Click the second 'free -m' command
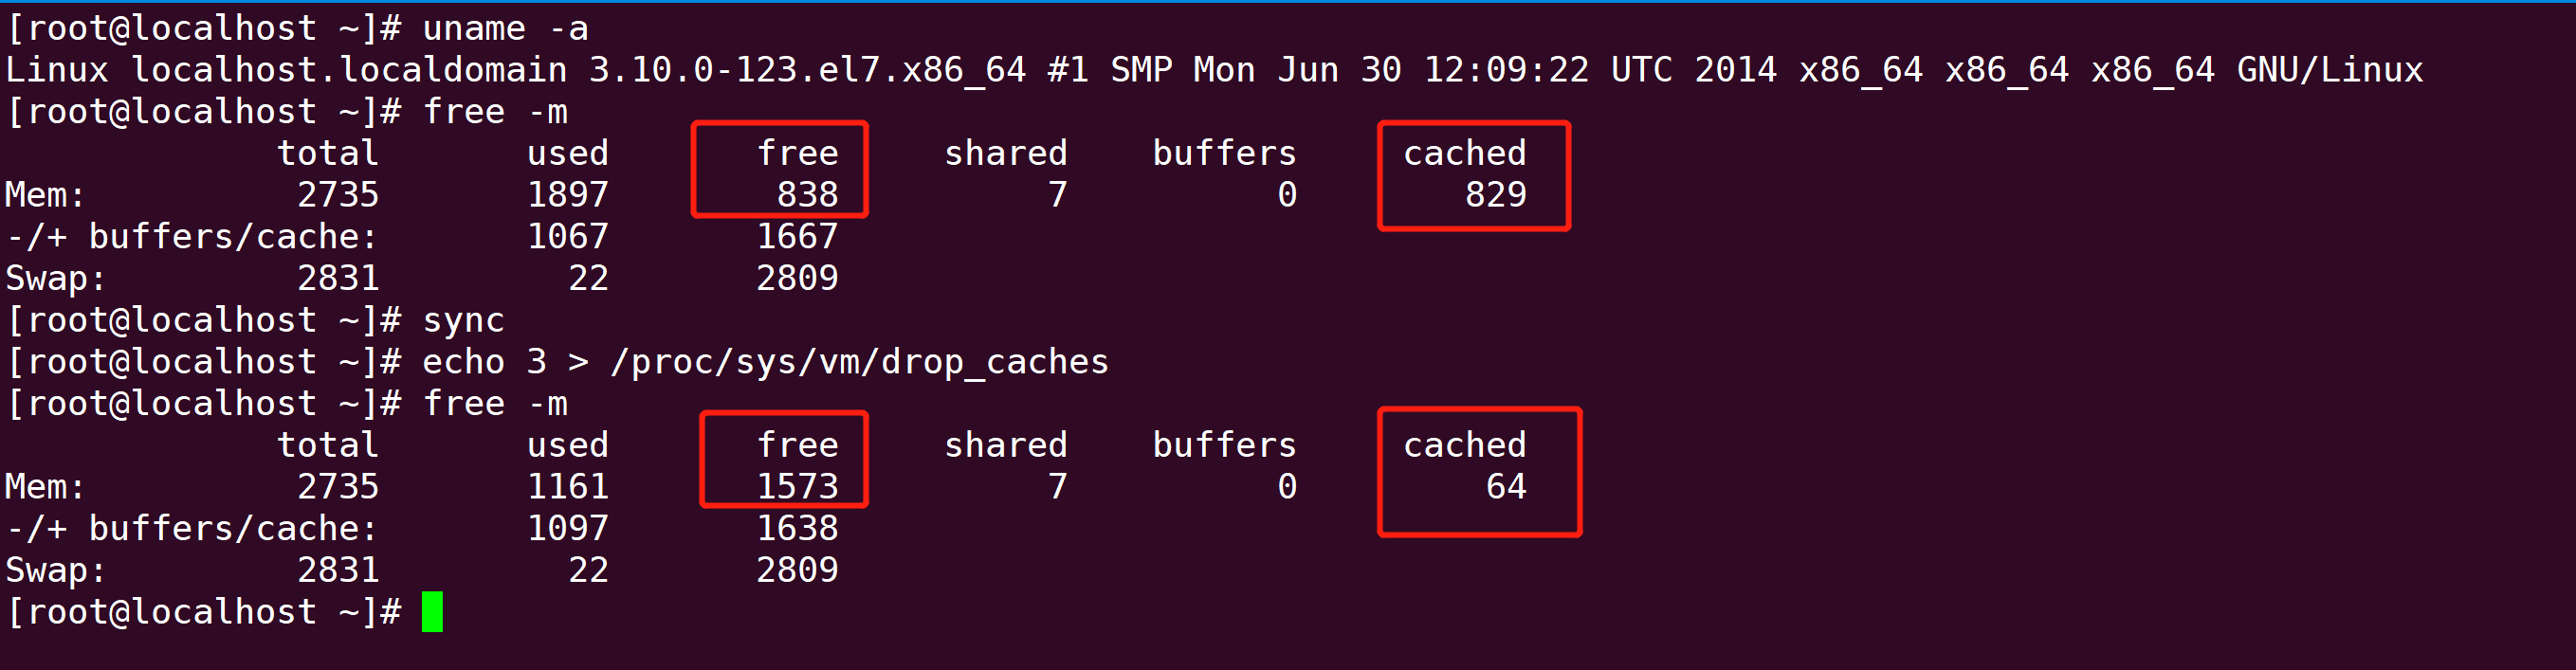 pyautogui.click(x=495, y=403)
